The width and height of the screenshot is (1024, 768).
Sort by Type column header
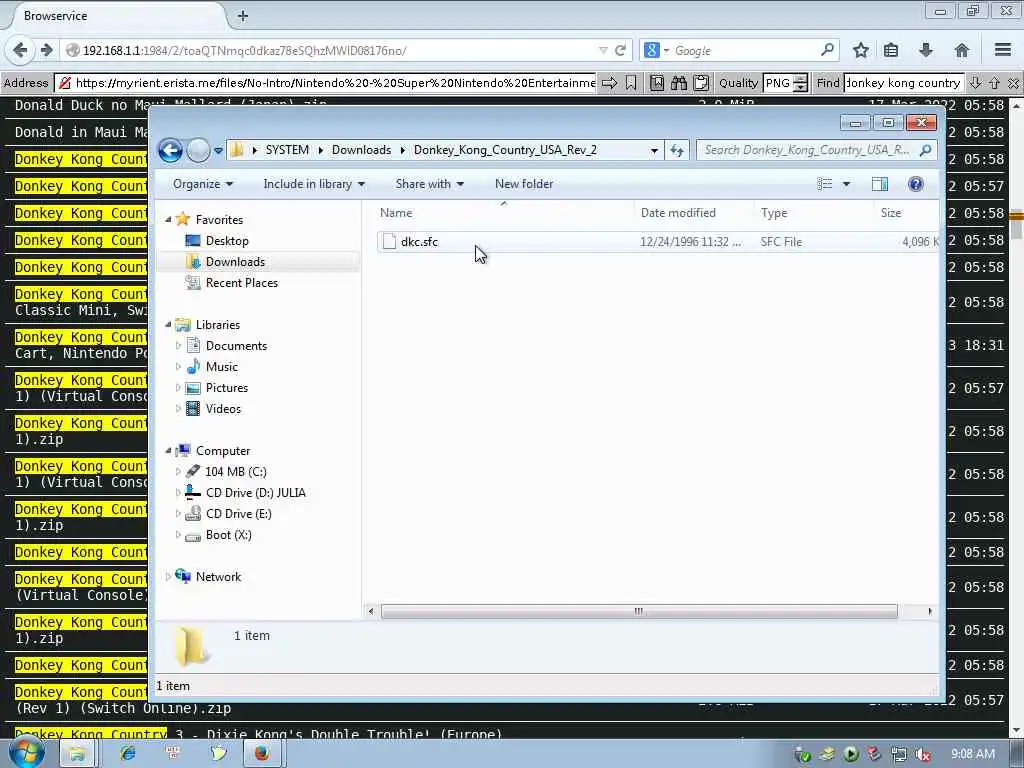[814, 213]
